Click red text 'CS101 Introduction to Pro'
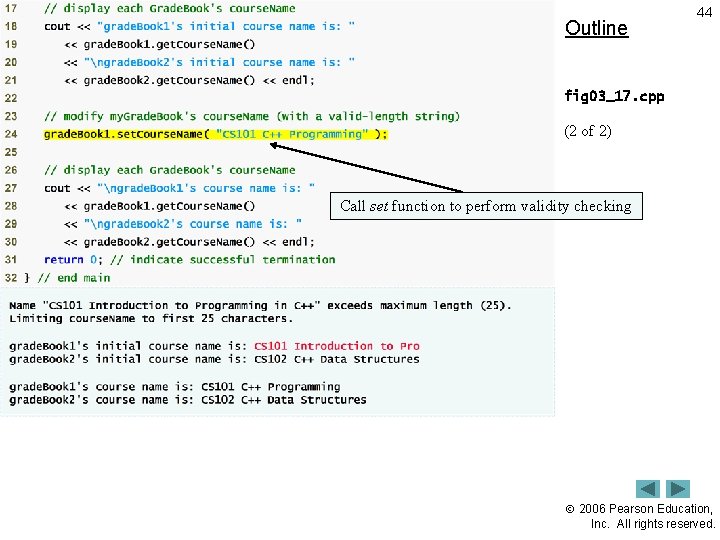The height and width of the screenshot is (540, 720). click(x=337, y=346)
